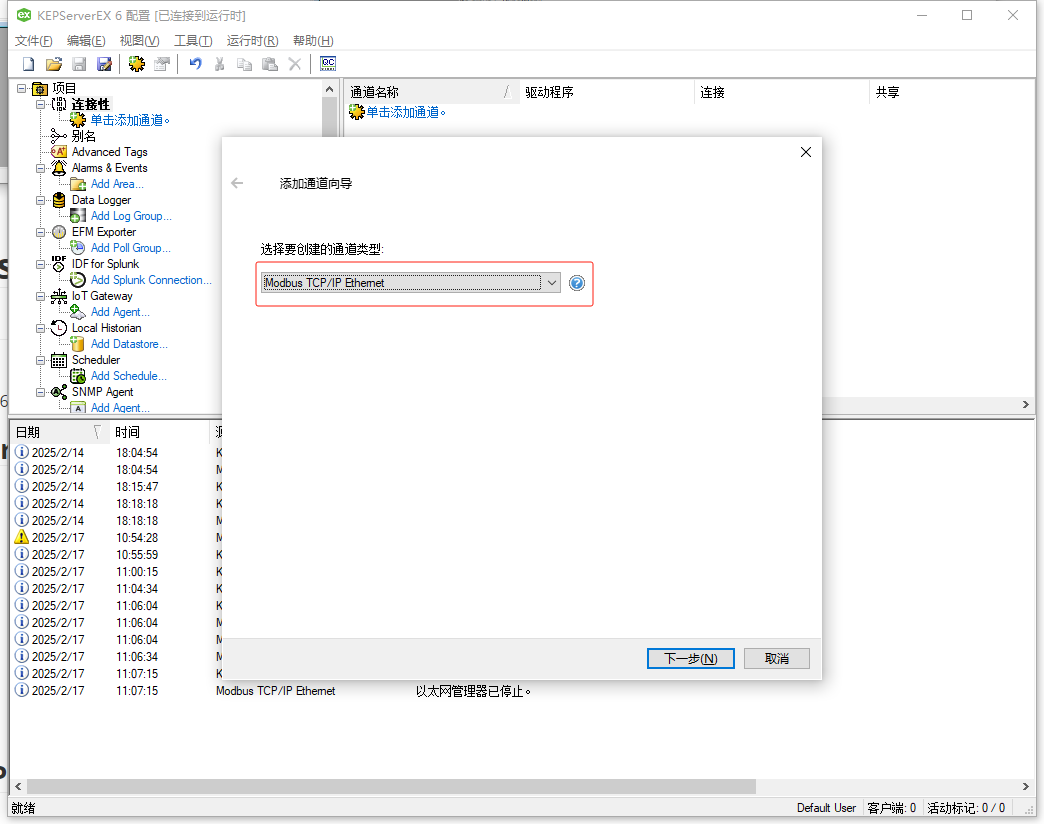This screenshot has height=824, width=1044.
Task: Collapse the Local Historian tree node
Action: click(x=41, y=327)
